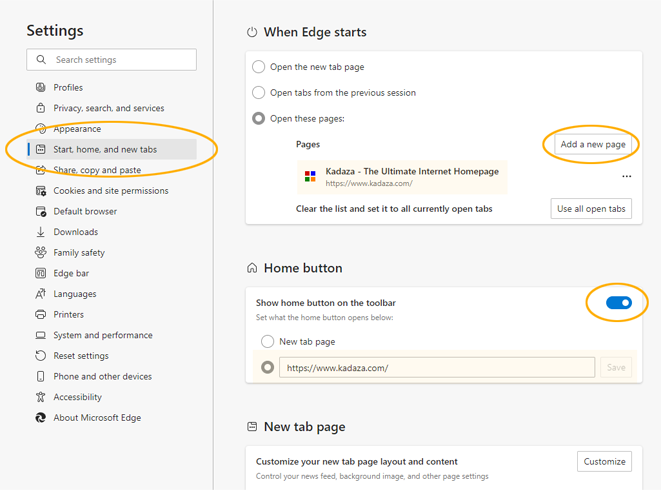Click the Cookies and site permissions icon
This screenshot has width=661, height=490.
40,191
